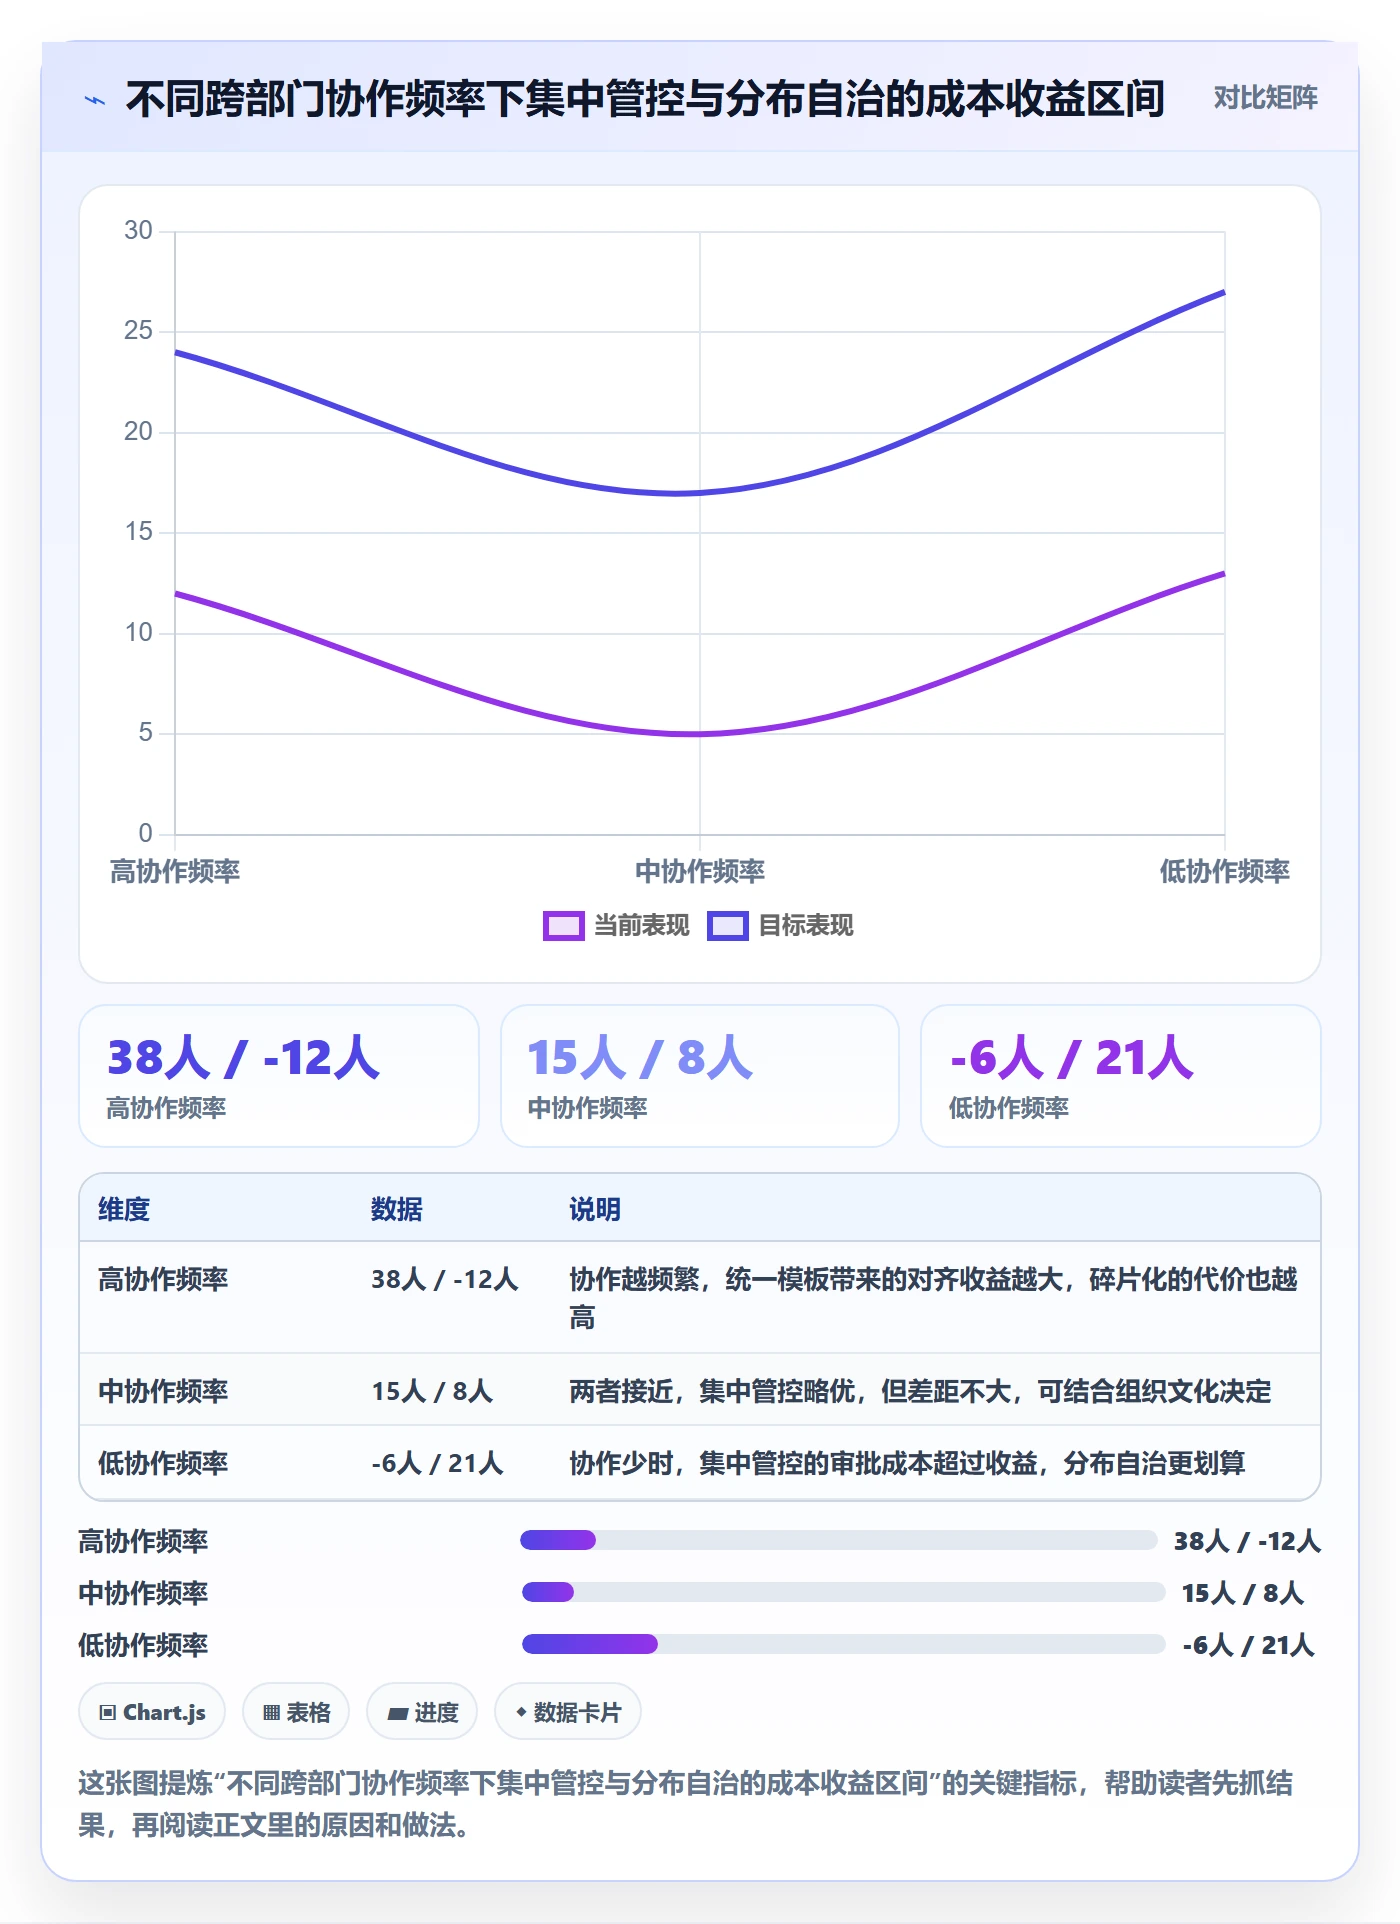The image size is (1400, 1924).
Task: Click 低协作频率 x-axis label on chart
Action: pyautogui.click(x=1224, y=871)
